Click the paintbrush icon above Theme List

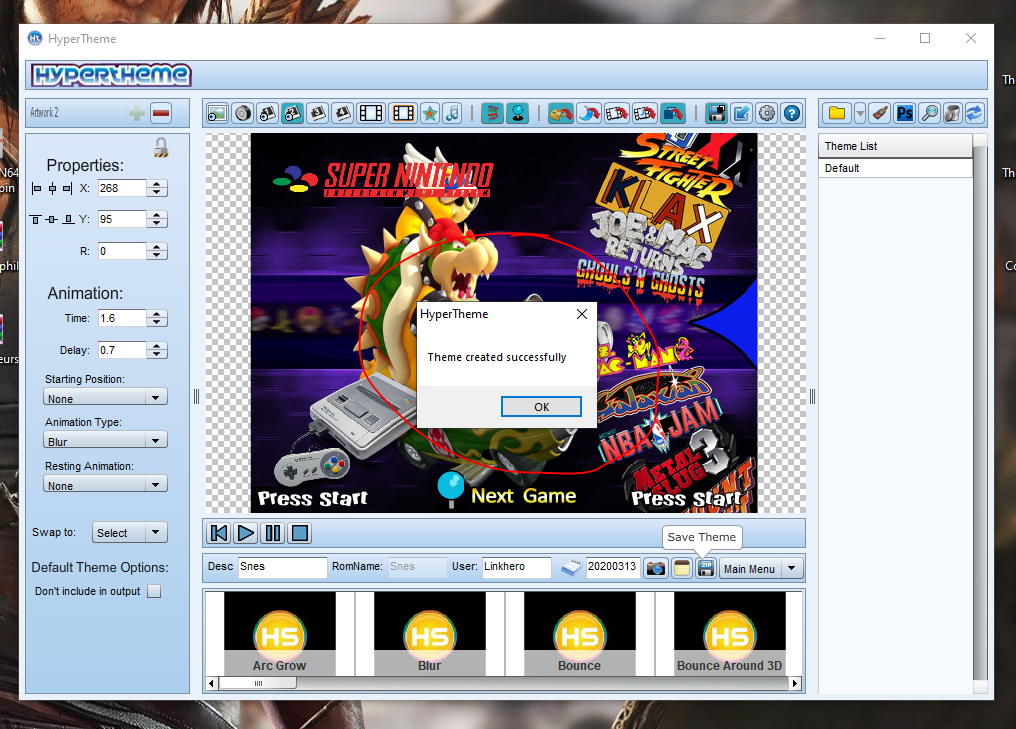[x=880, y=113]
